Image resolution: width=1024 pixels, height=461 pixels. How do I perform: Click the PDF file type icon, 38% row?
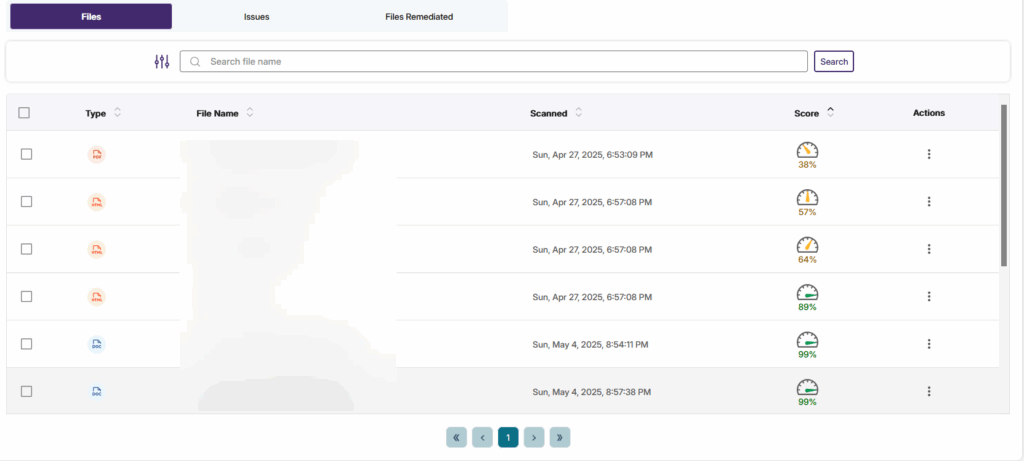tap(97, 155)
